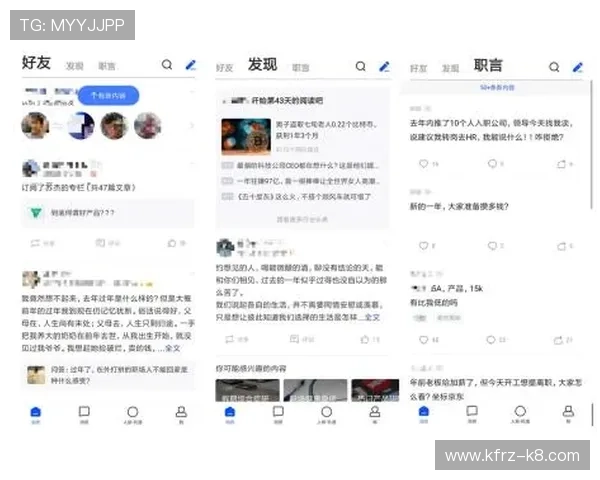Open search in the 发现 screen
The image size is (600, 480).
pyautogui.click(x=360, y=66)
